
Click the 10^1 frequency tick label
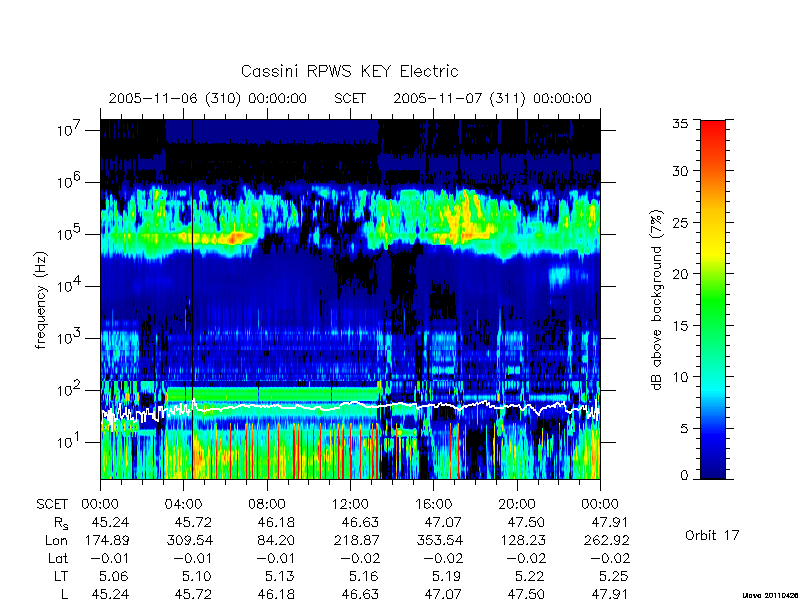point(68,441)
